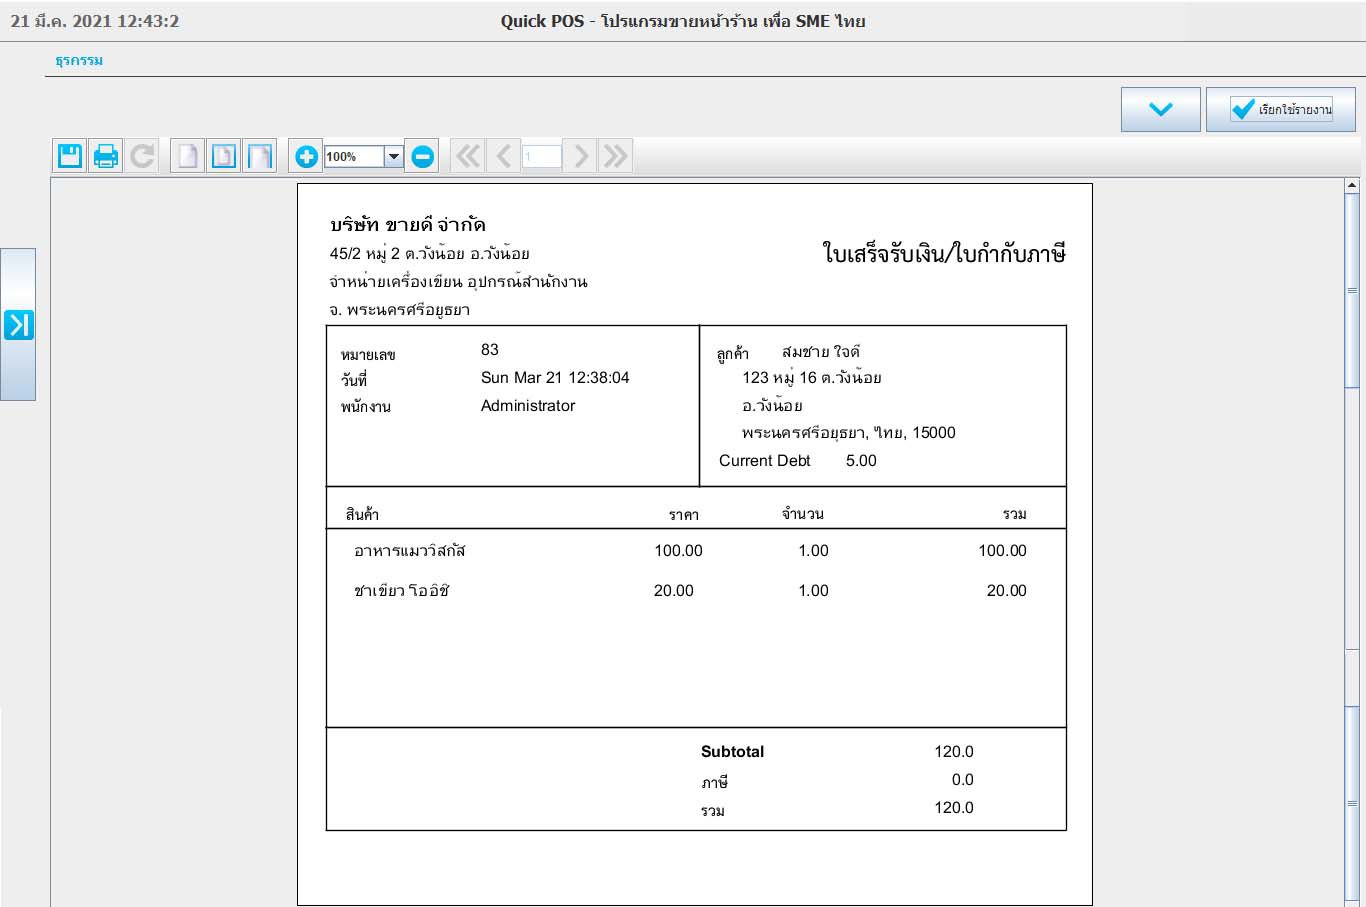Open the 100% zoom level dropdown
The height and width of the screenshot is (907, 1366).
[x=394, y=156]
